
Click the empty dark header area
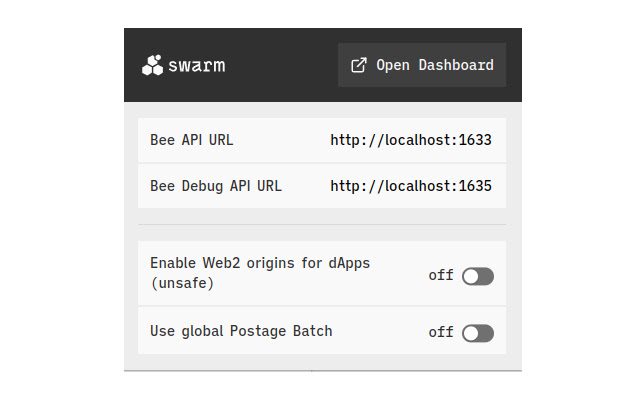click(280, 66)
